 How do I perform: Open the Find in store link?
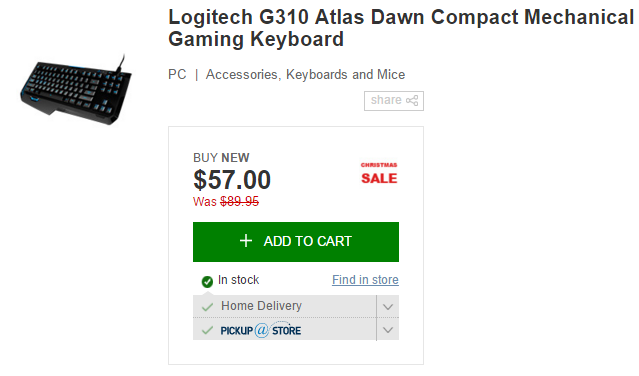click(365, 280)
